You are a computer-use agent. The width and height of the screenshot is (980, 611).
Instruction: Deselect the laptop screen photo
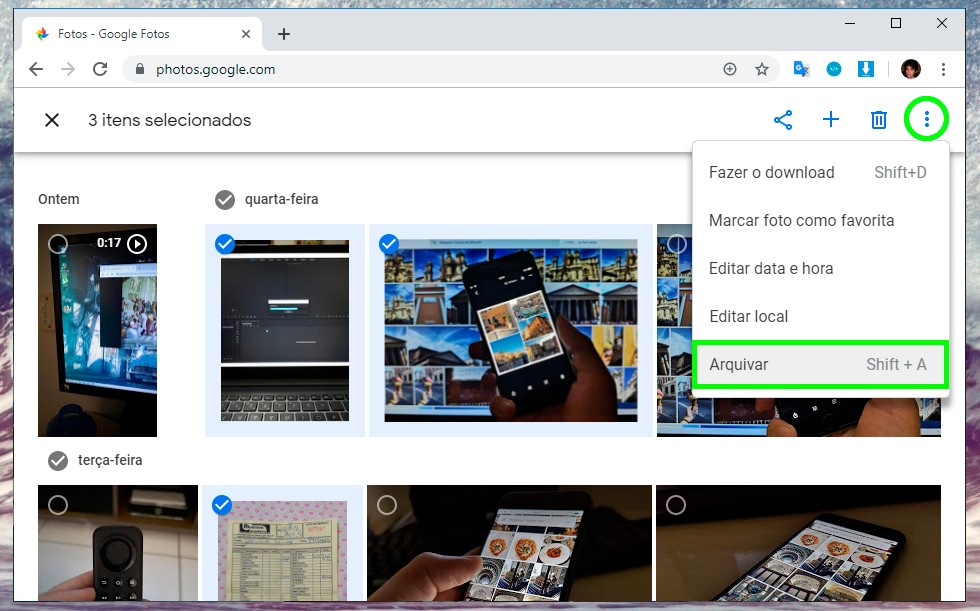click(225, 244)
